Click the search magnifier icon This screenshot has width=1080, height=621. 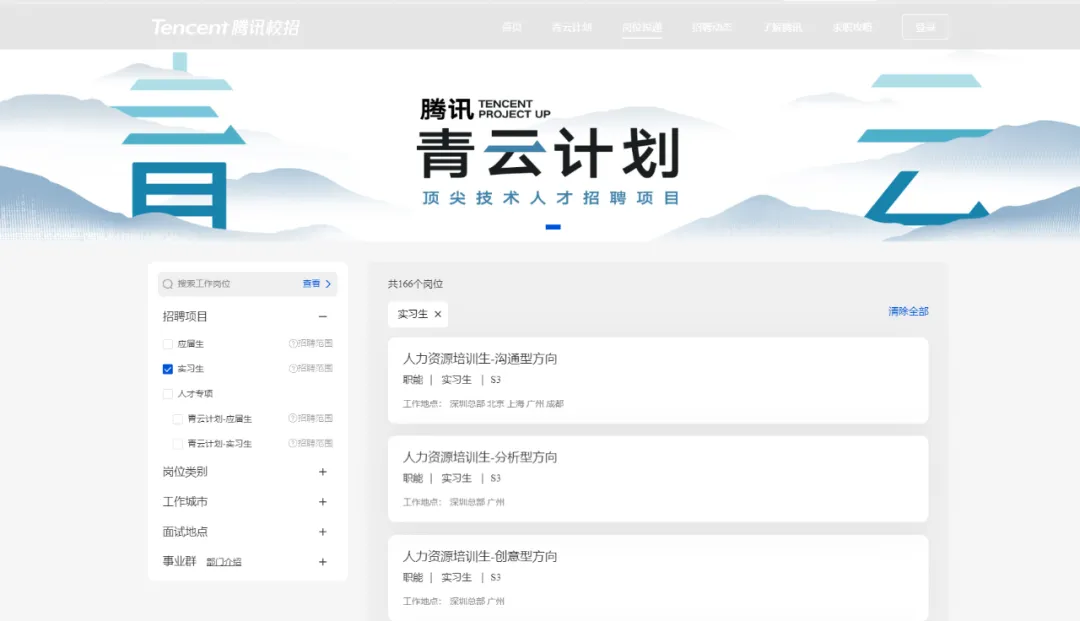pos(167,284)
